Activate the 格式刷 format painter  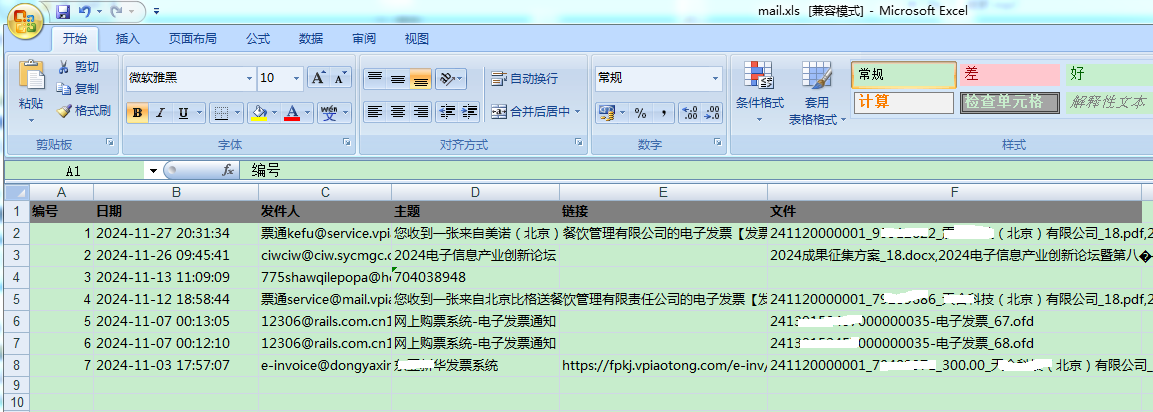point(83,111)
